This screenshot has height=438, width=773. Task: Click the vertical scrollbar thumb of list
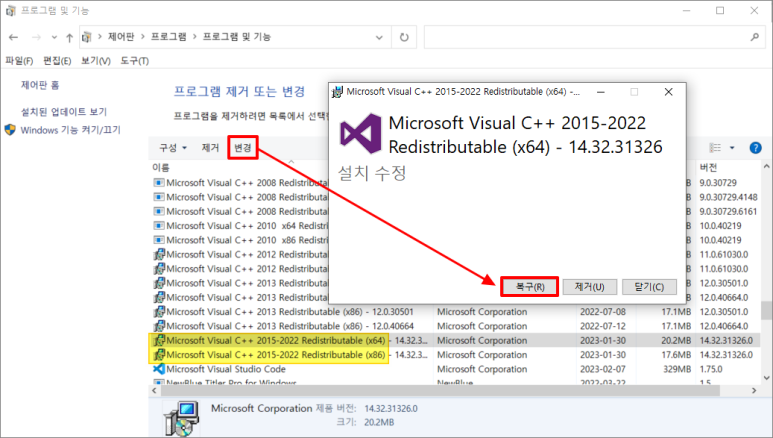point(766,311)
